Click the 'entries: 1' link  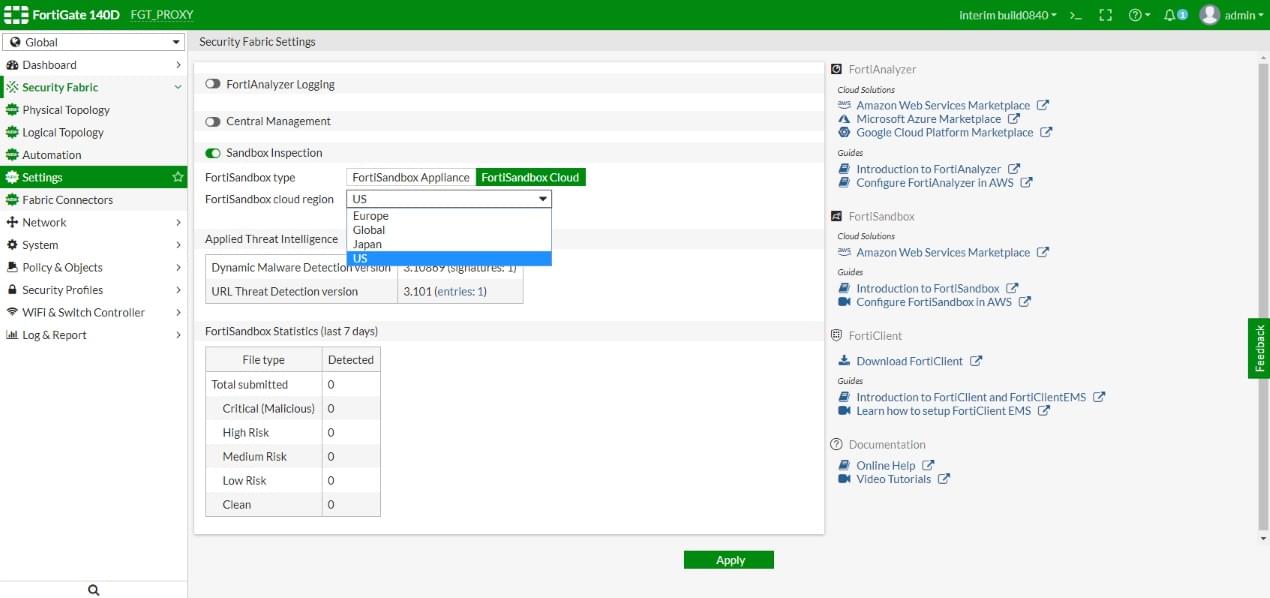460,292
